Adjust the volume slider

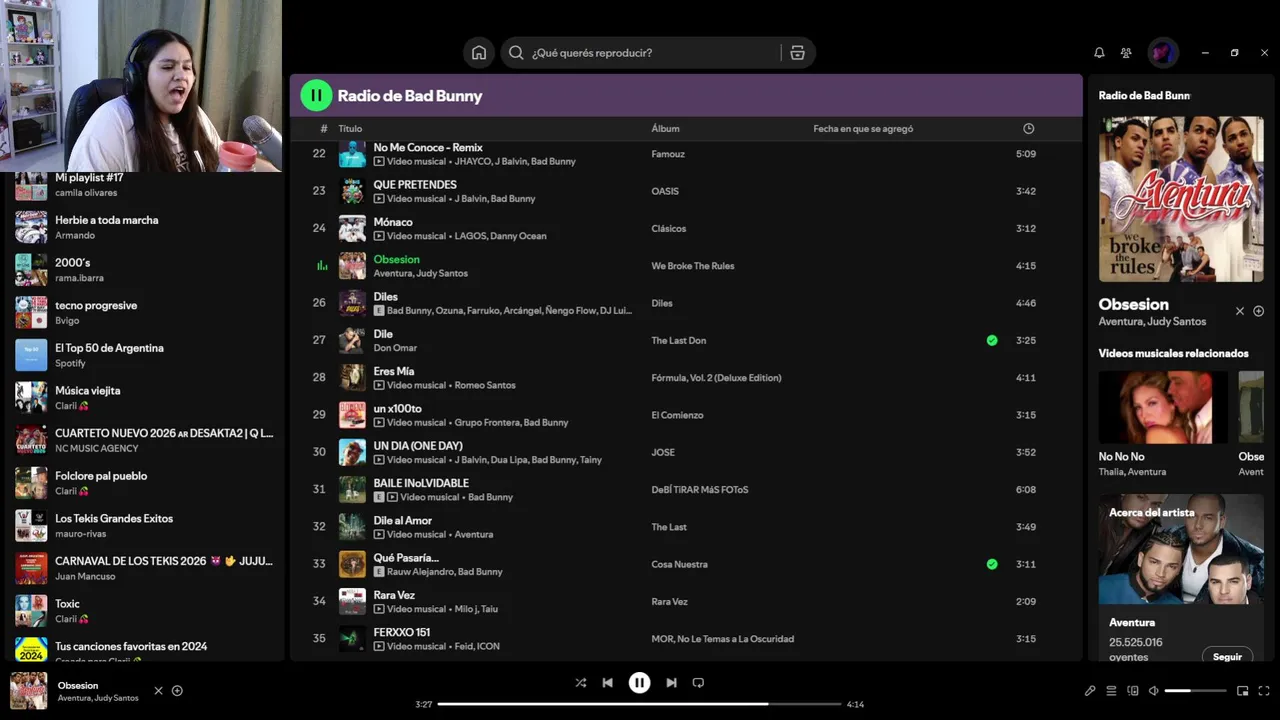point(1195,691)
